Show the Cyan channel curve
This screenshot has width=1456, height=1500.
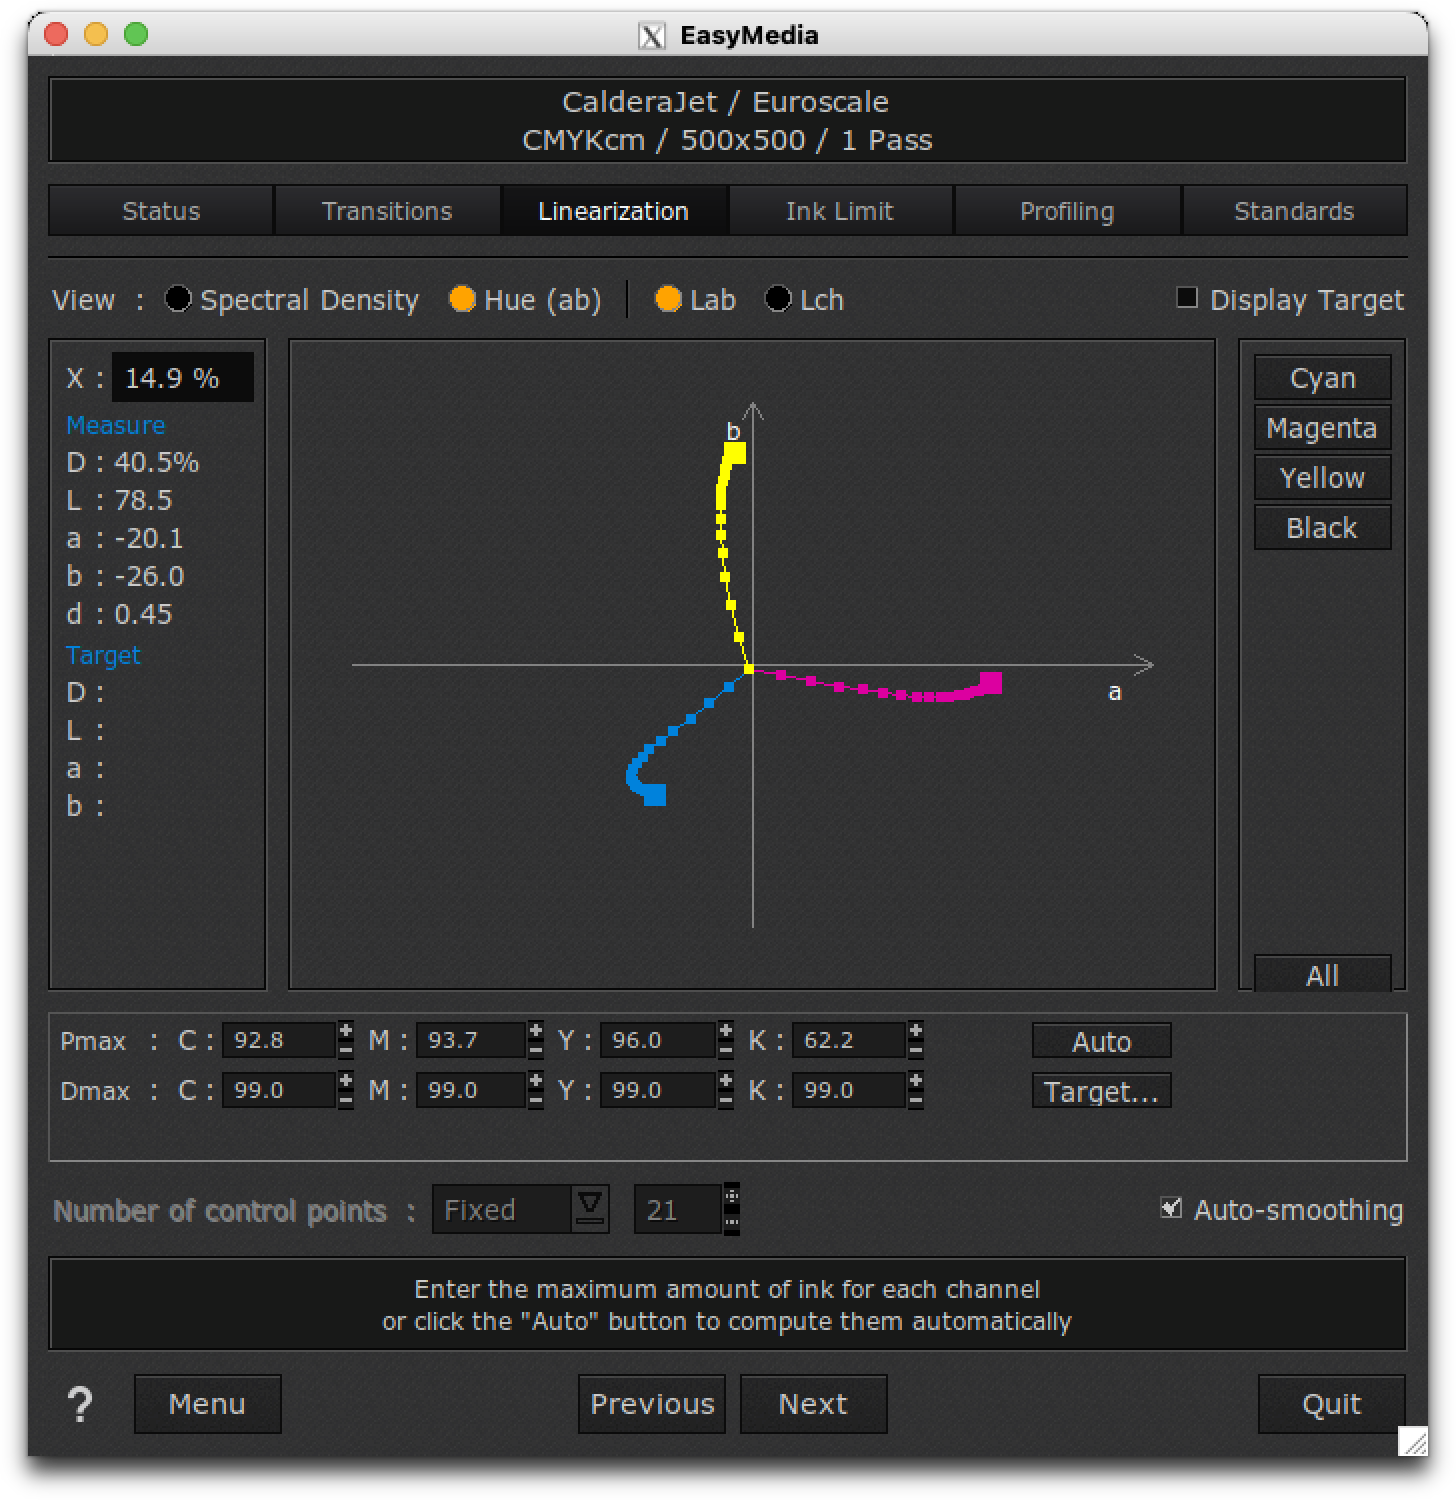1322,378
